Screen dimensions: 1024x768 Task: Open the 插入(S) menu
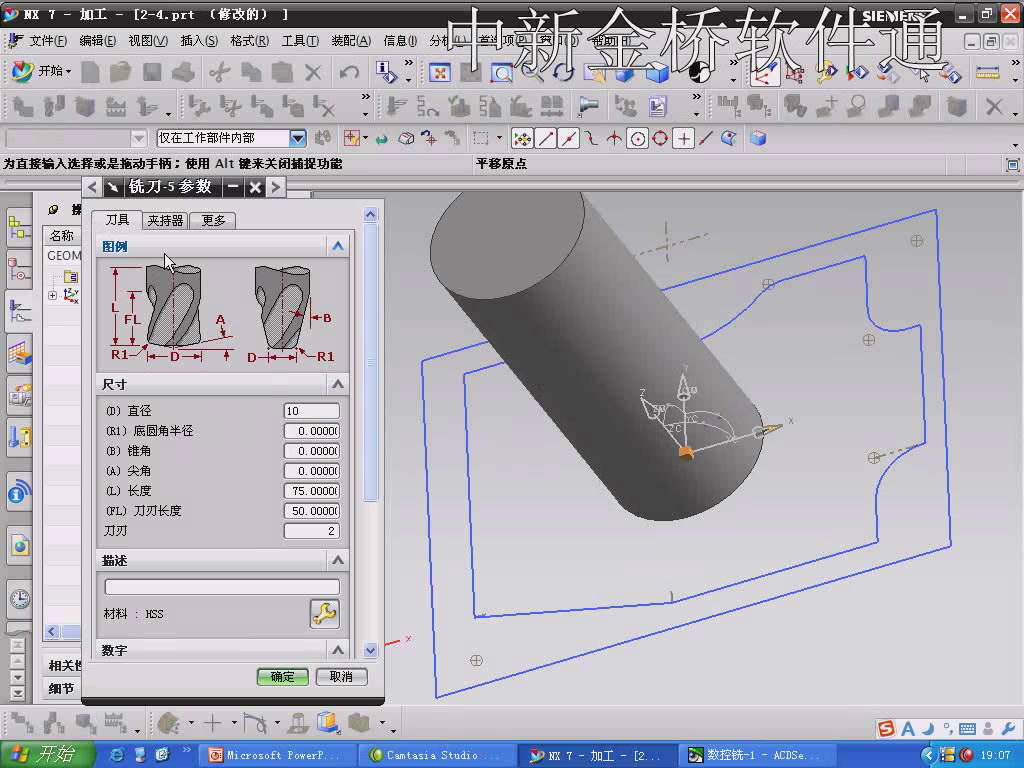click(199, 41)
